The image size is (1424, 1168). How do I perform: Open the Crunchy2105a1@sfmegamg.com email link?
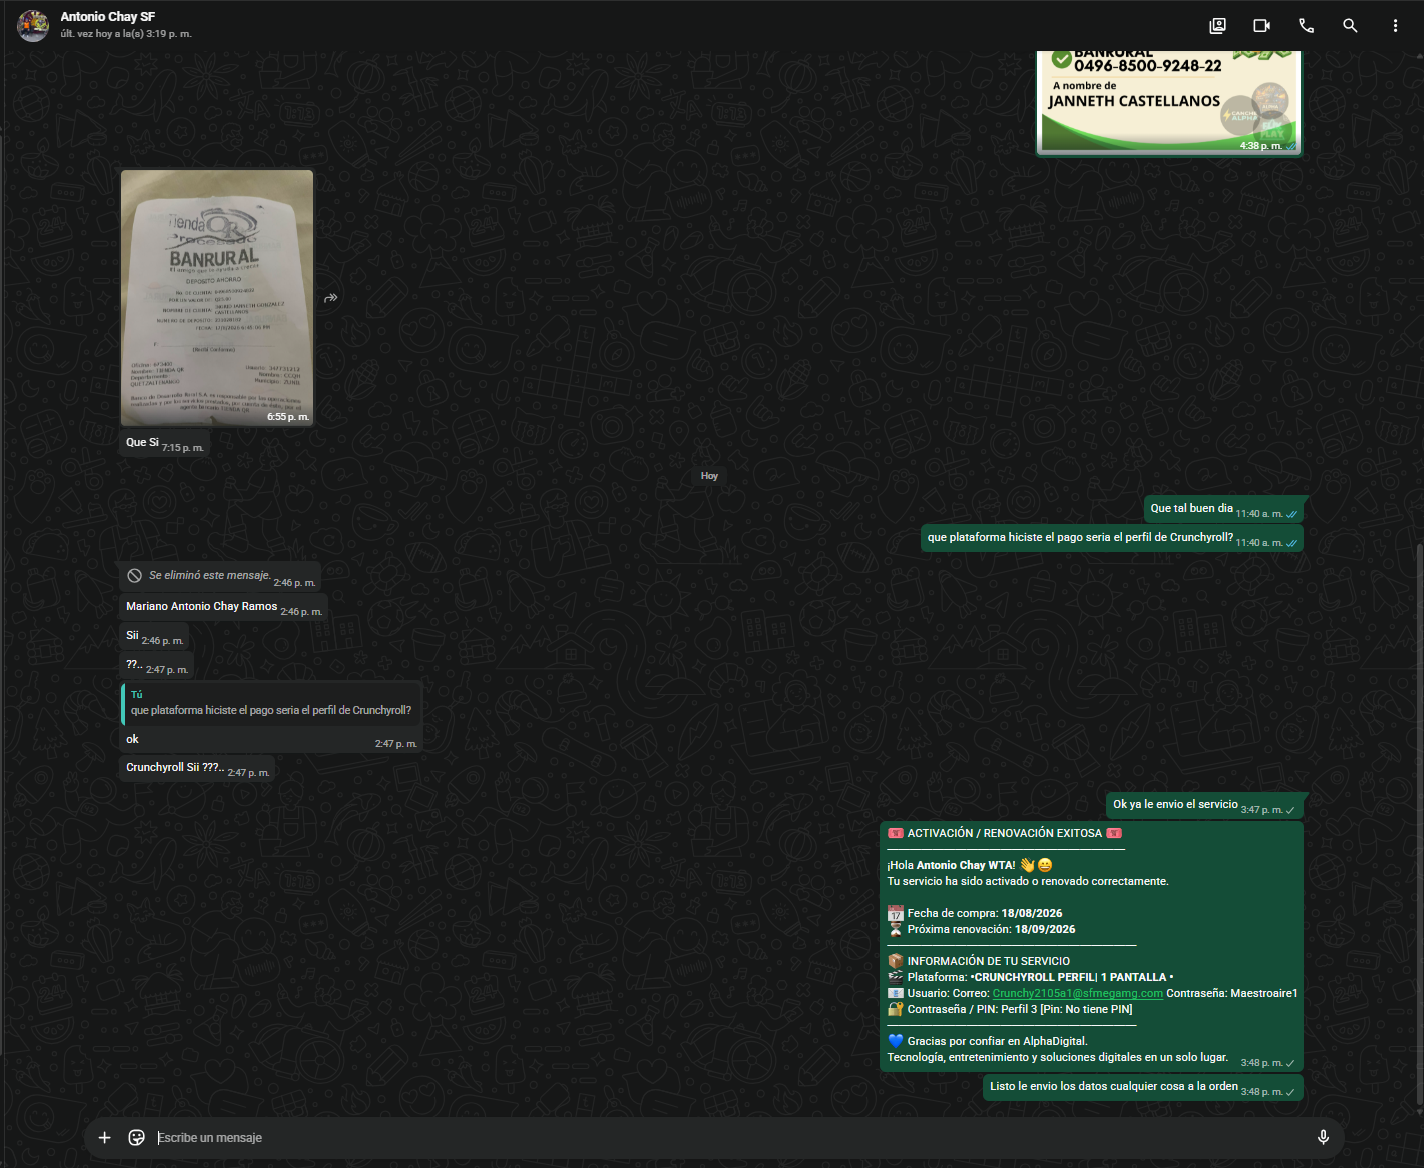click(1078, 993)
